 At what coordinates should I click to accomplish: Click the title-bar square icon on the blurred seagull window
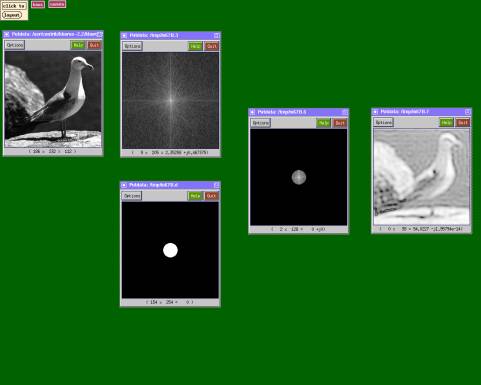[x=468, y=112]
